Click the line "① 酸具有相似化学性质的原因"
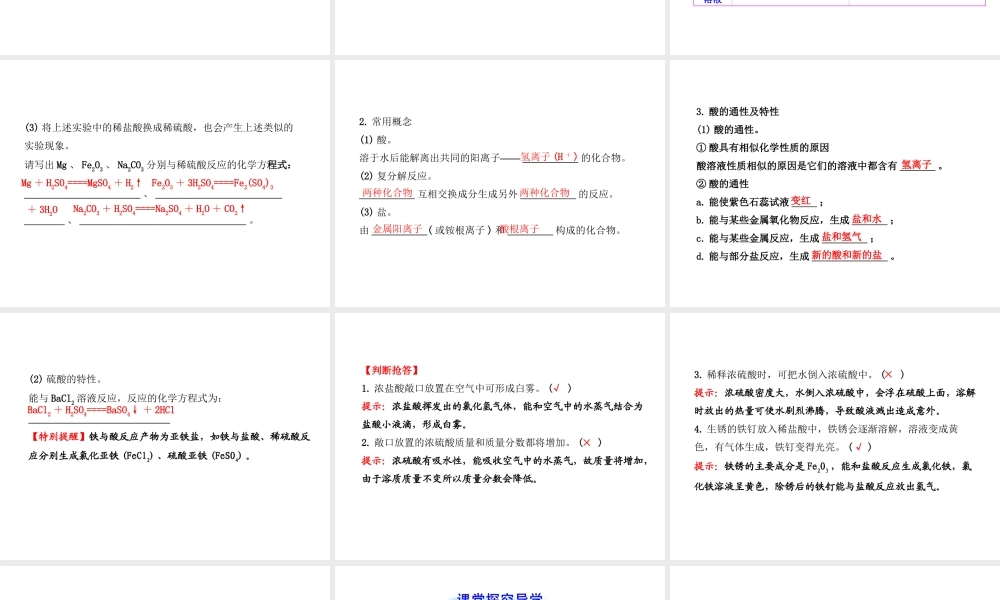The image size is (1000, 600). [762, 147]
